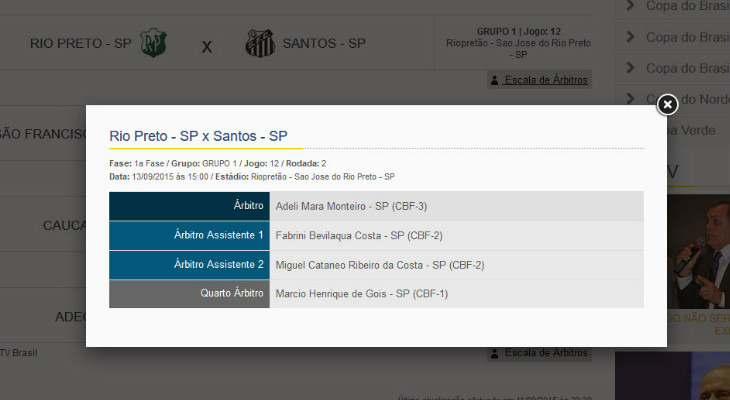Click the popup title Rio Preto x Santos
730x400 pixels.
tap(199, 136)
